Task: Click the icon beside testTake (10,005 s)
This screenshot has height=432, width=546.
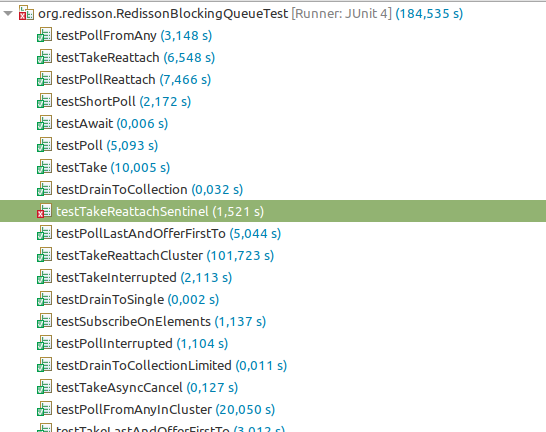Action: (x=45, y=167)
